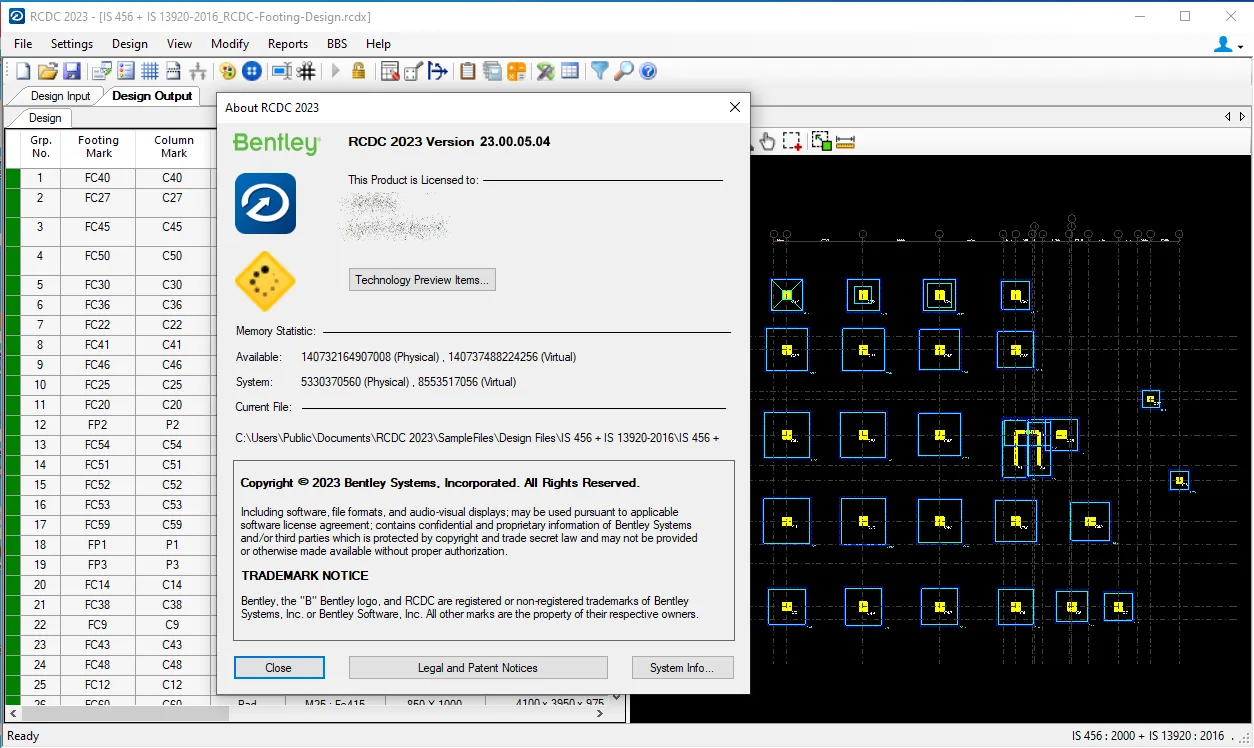Click the dashed rectangle select tool
This screenshot has height=748, width=1254.
point(793,141)
